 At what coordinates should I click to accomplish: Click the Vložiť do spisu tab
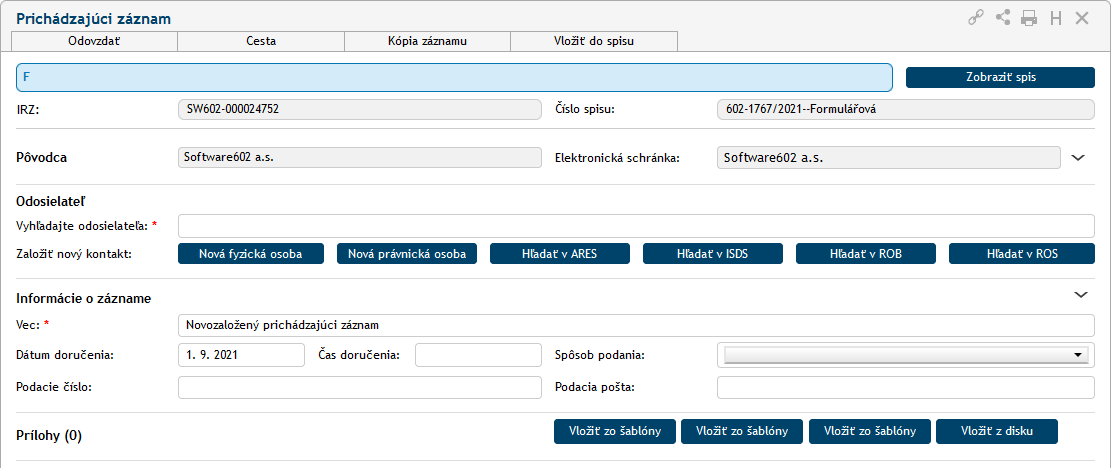coord(594,42)
